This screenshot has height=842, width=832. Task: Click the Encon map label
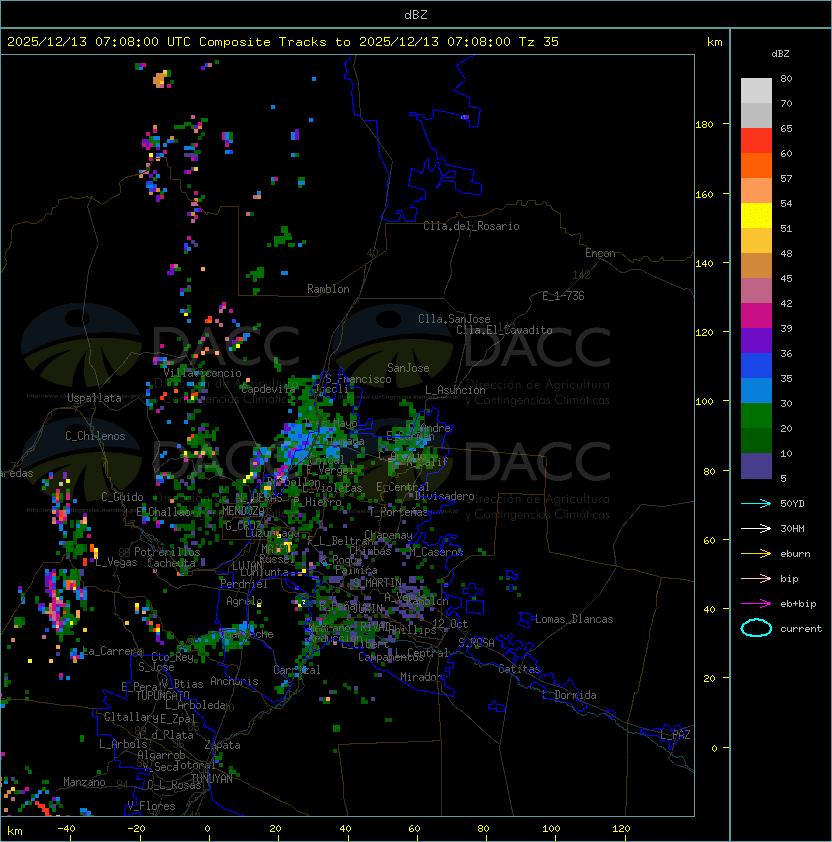pyautogui.click(x=600, y=253)
